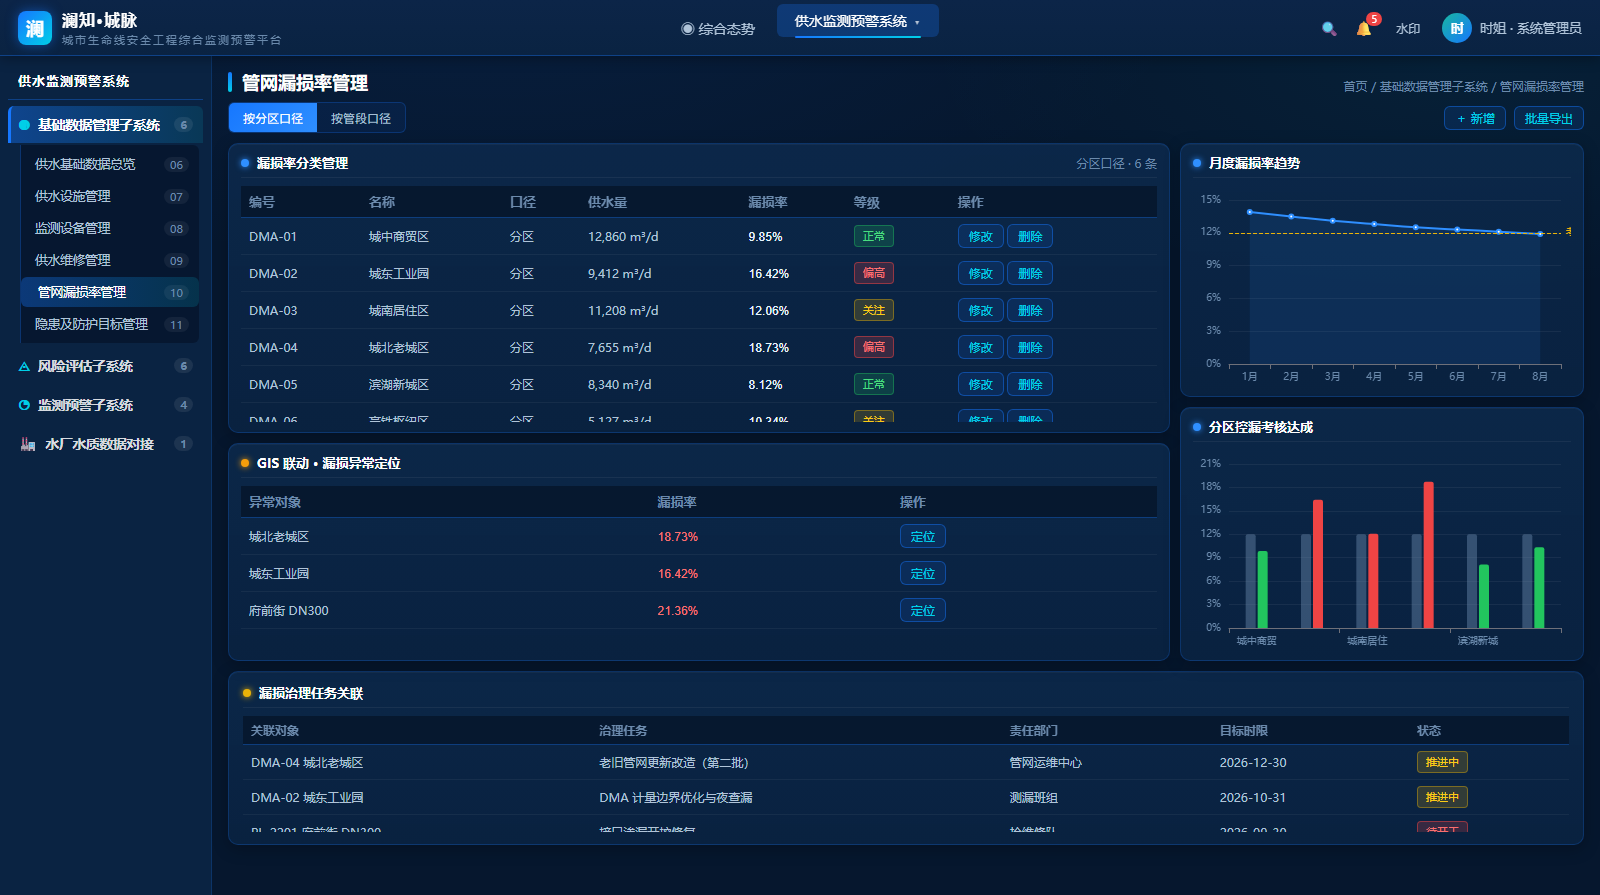Click the user avatar 时 icon

coord(1457,28)
